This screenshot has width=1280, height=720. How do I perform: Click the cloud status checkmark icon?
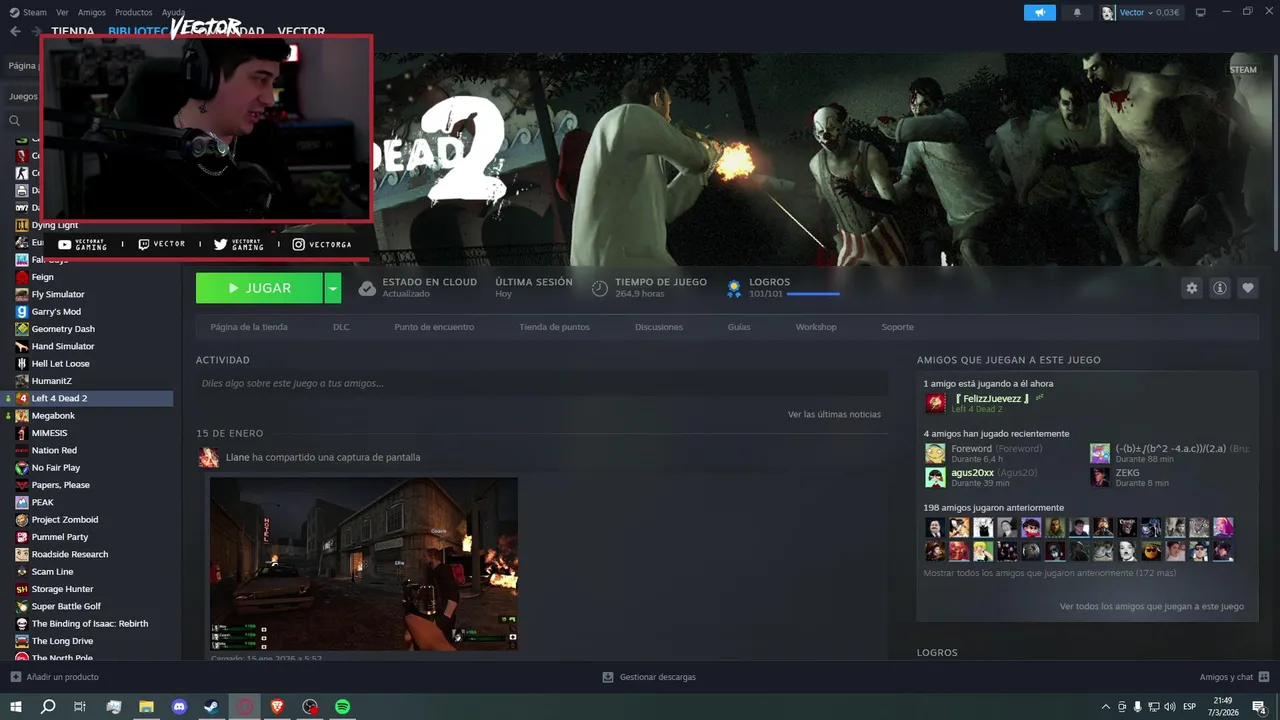(367, 288)
